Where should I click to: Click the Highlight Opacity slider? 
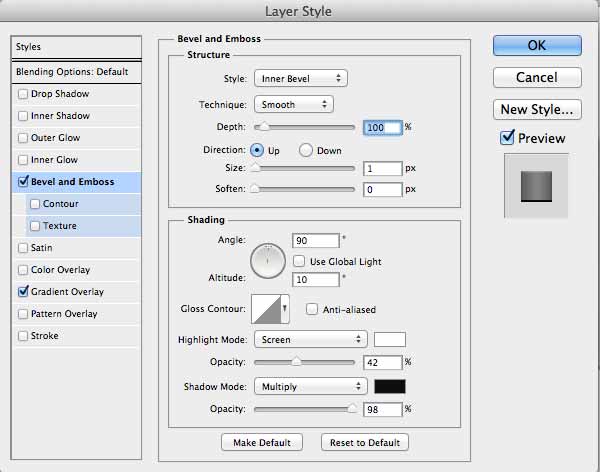pos(305,362)
